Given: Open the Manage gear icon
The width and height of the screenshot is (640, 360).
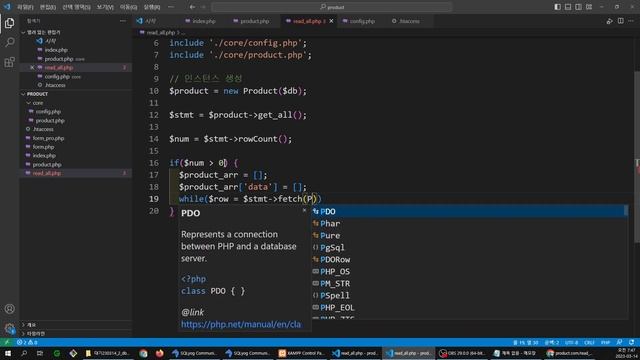Looking at the screenshot, I should point(9,328).
